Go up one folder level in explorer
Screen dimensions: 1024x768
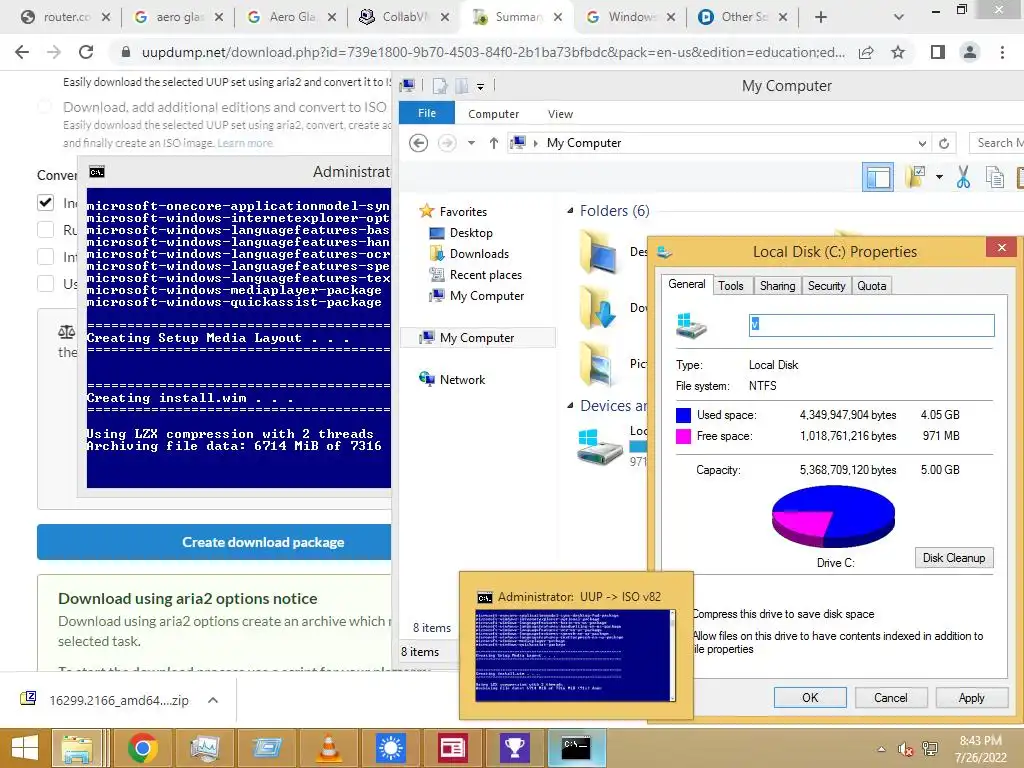click(x=494, y=142)
